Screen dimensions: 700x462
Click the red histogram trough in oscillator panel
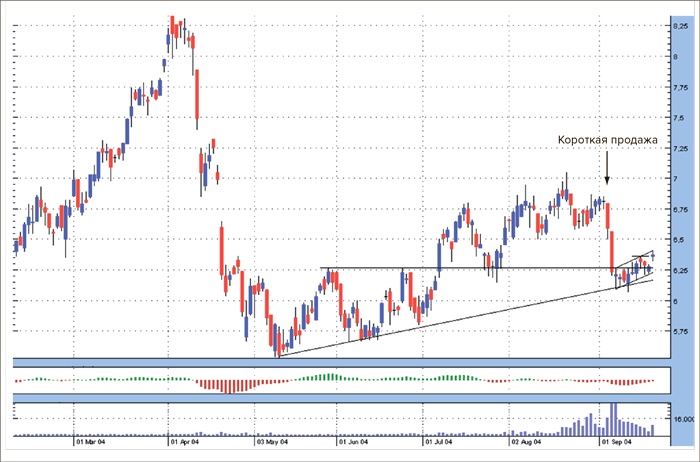tap(228, 386)
